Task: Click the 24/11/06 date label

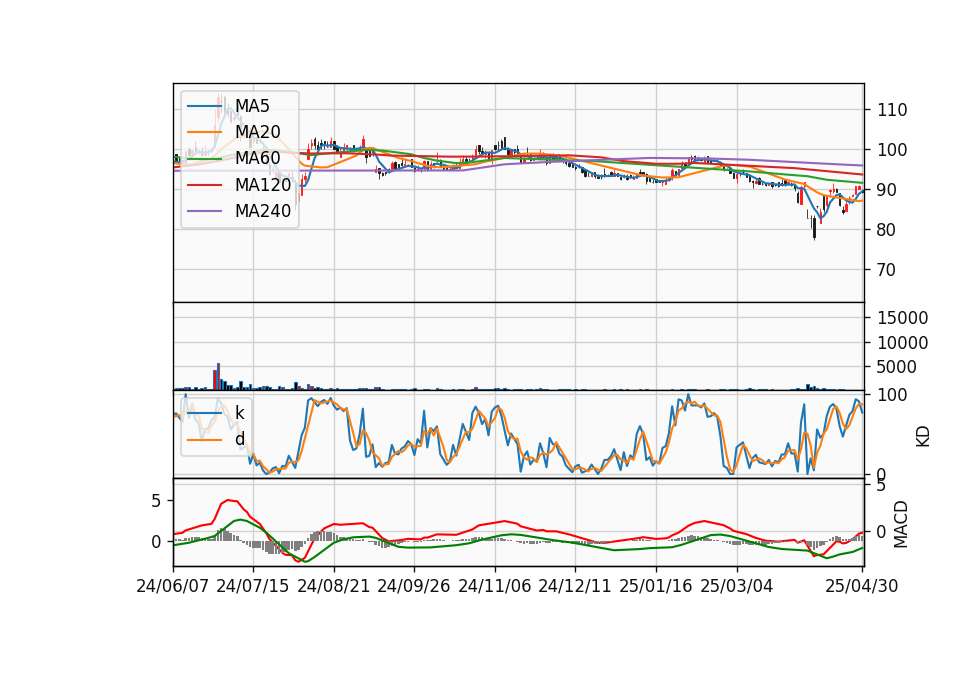Action: pyautogui.click(x=495, y=586)
